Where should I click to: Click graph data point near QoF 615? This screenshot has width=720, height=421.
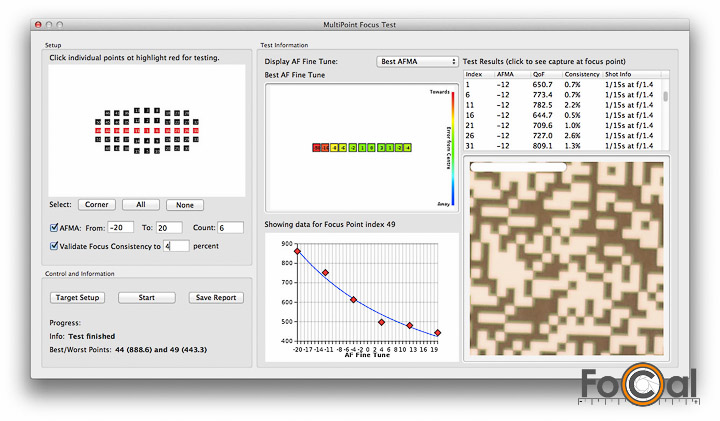[354, 299]
